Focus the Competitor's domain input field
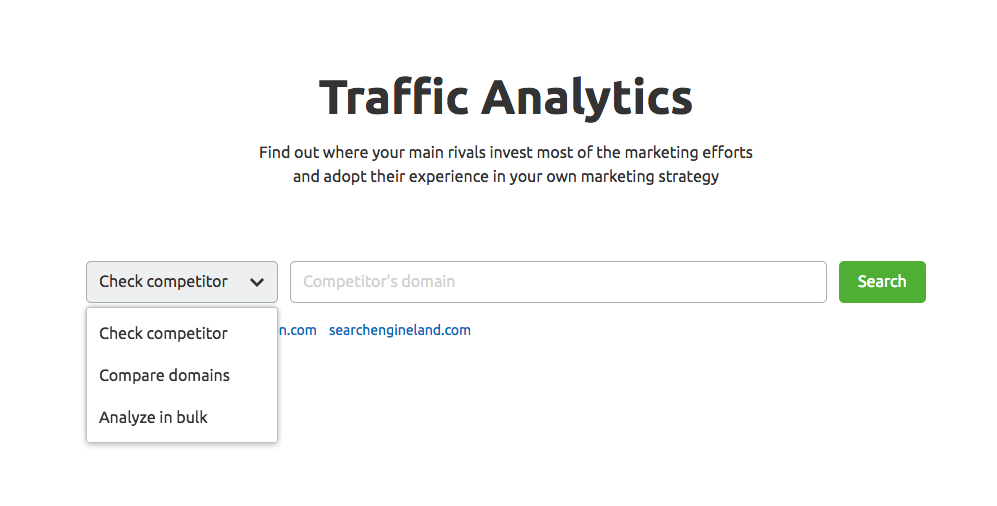Image resolution: width=997 pixels, height=506 pixels. click(558, 282)
